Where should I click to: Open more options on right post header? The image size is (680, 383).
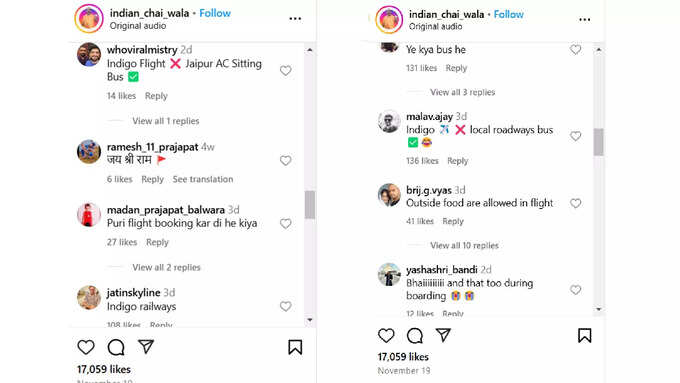[585, 20]
